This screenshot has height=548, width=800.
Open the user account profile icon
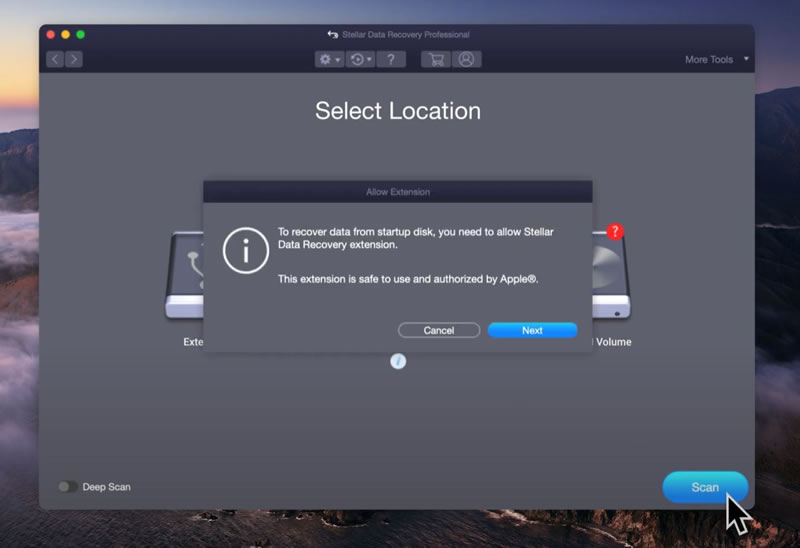(x=466, y=59)
